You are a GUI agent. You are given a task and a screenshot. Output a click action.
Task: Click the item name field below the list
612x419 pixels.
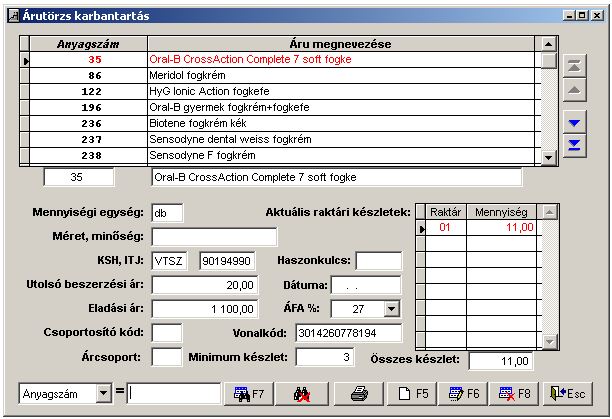tap(336, 177)
